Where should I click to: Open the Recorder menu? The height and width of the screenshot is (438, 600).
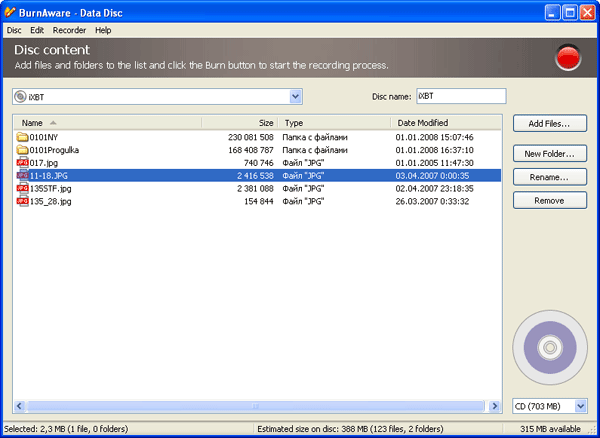coord(69,30)
